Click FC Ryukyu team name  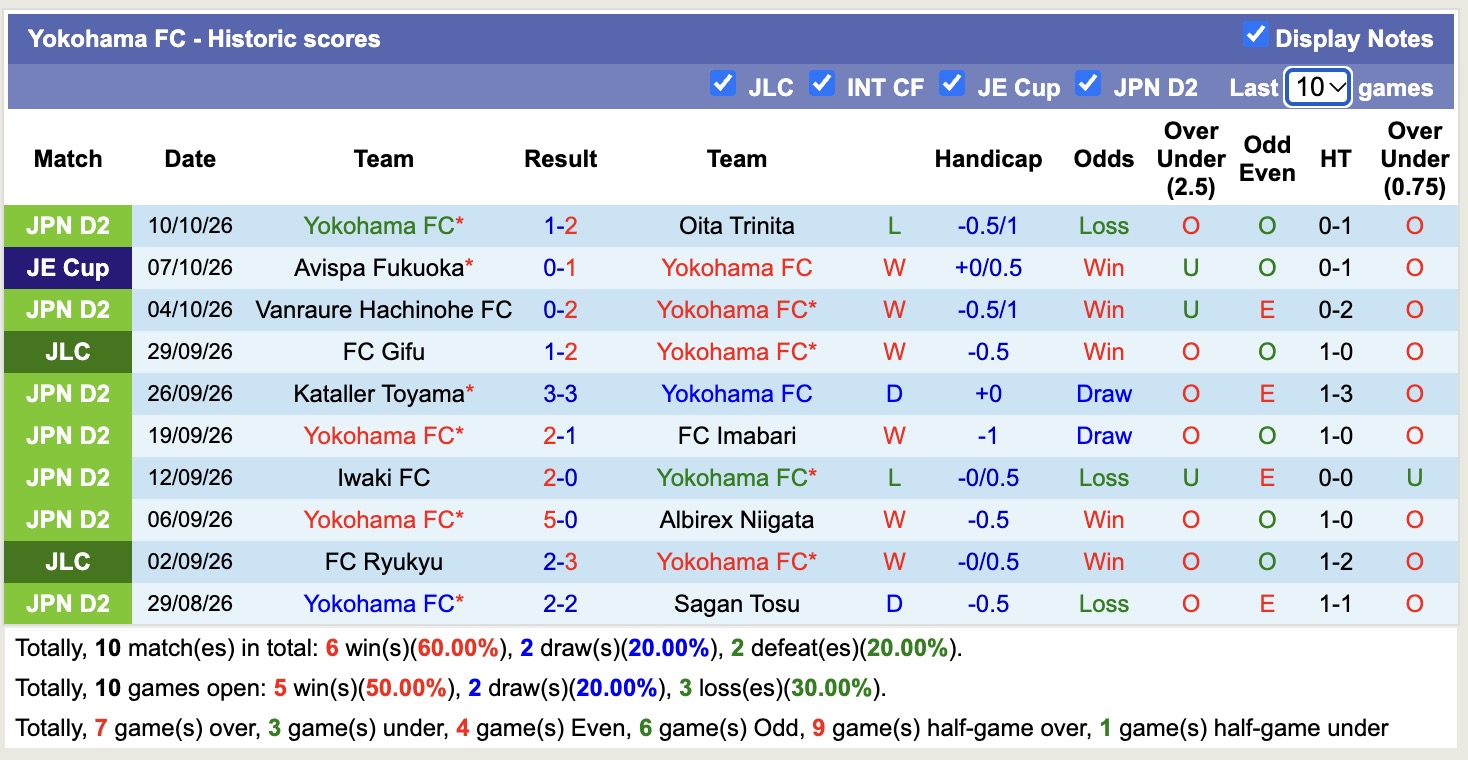[x=383, y=562]
